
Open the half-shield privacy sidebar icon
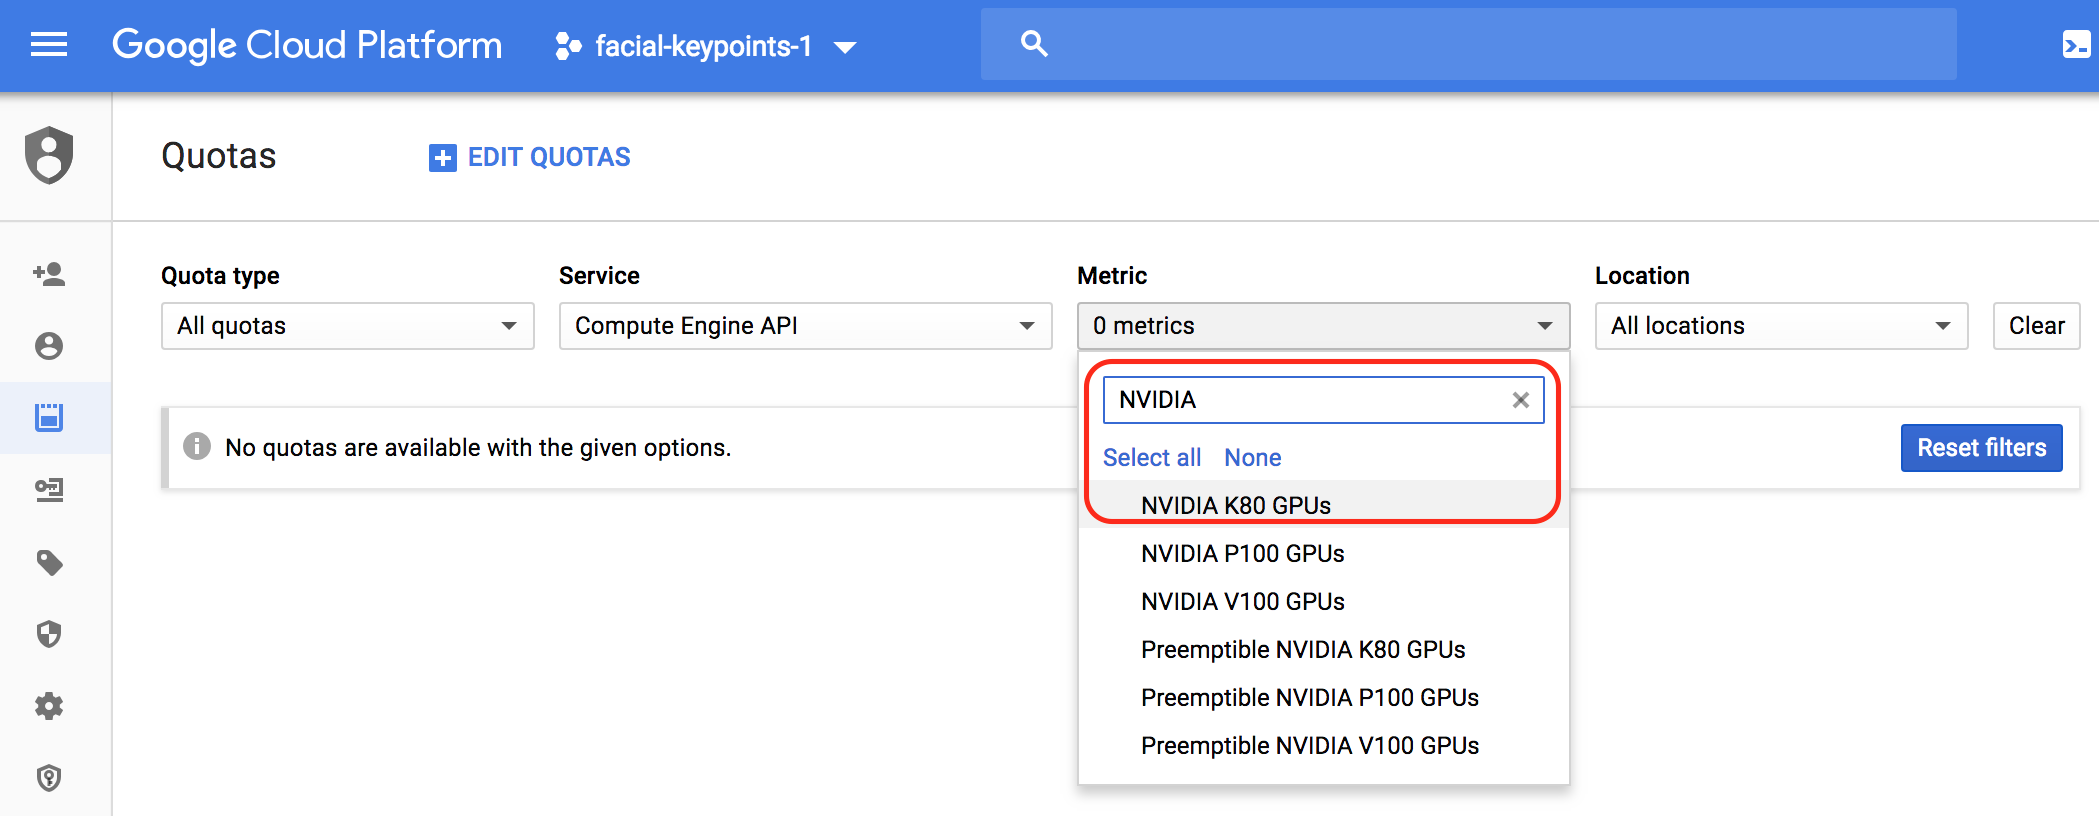(x=49, y=634)
